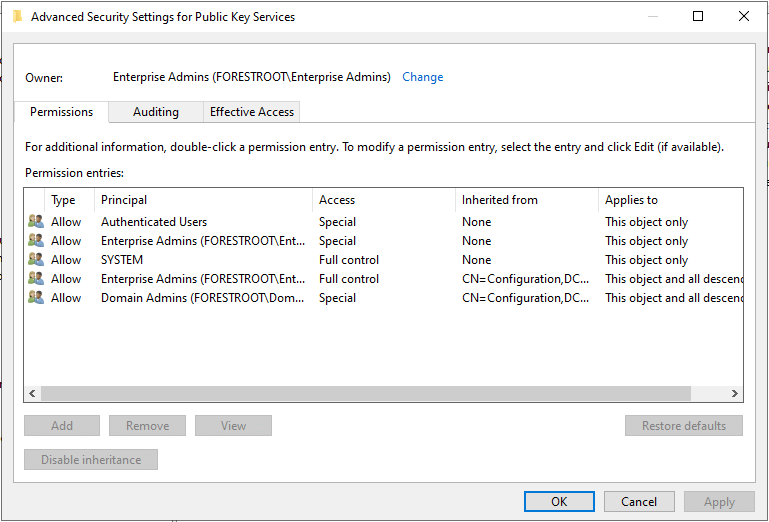This screenshot has width=769, height=522.
Task: Click the folder icon in title bar
Action: tap(17, 17)
